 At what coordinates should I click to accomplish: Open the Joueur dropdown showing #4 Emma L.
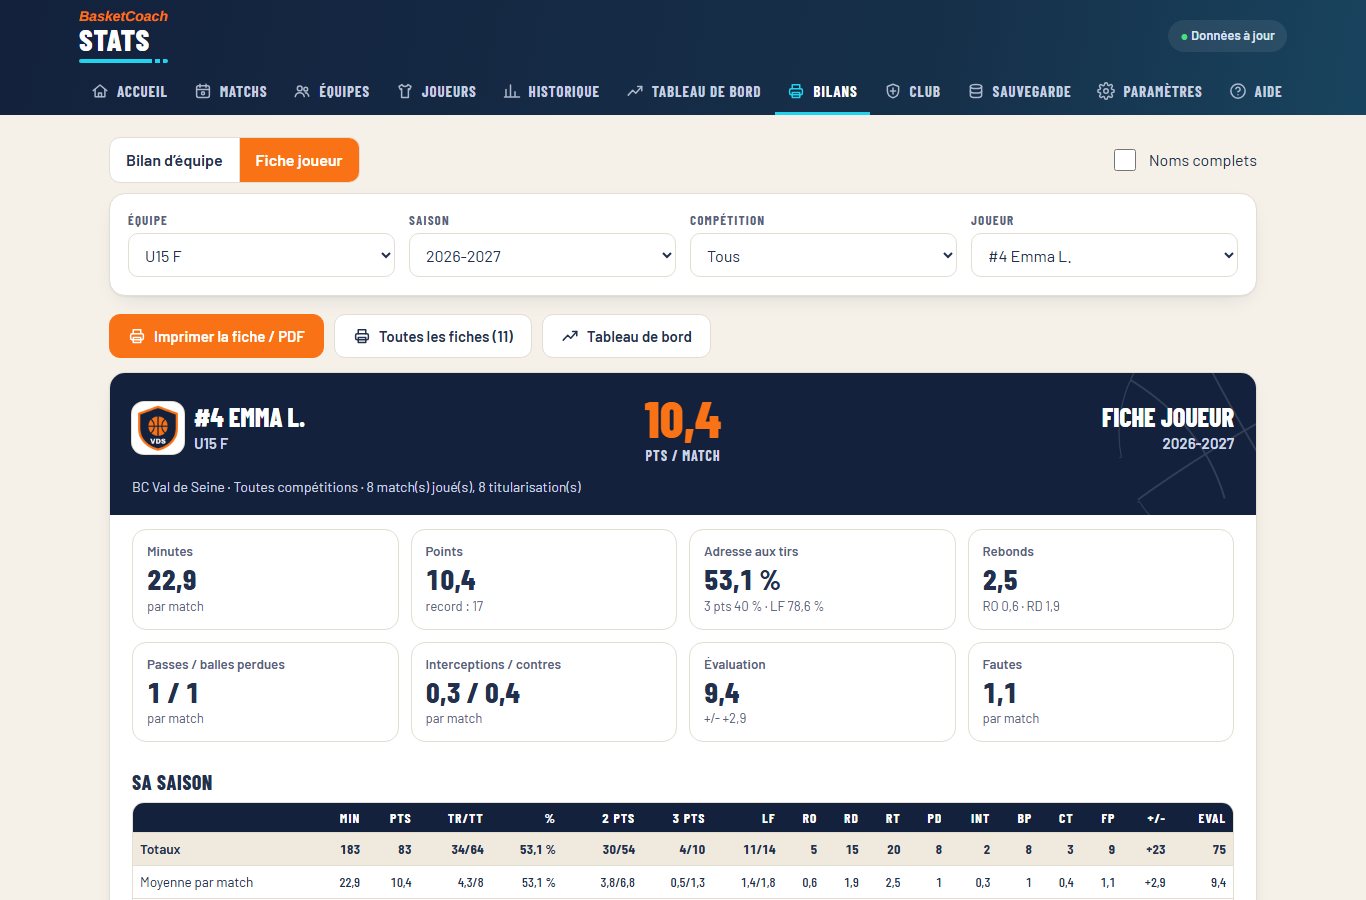pos(1104,256)
